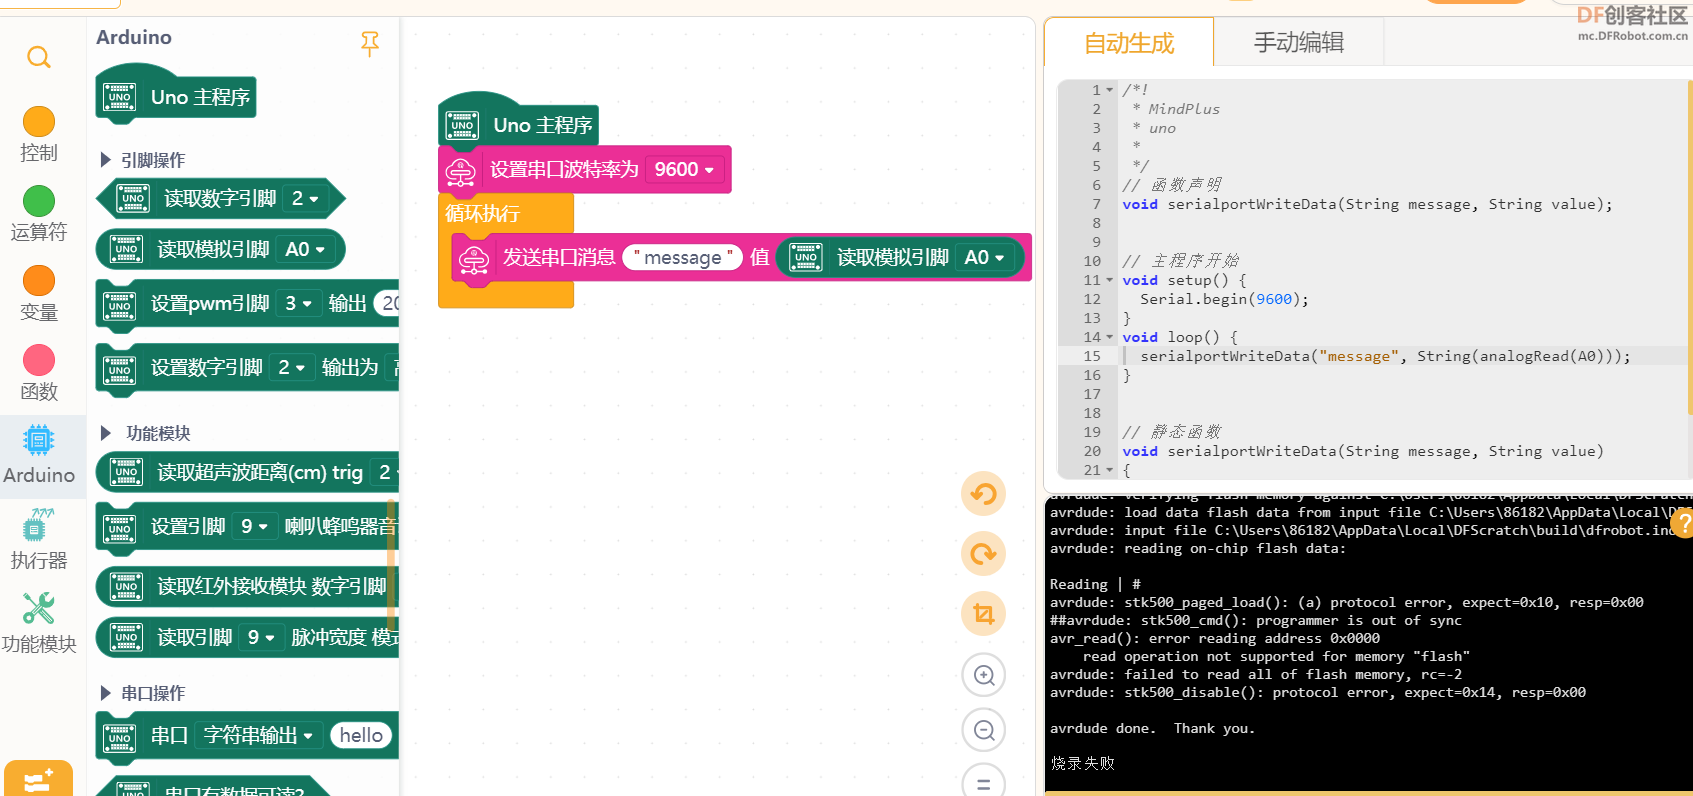Click the "message" text input on block

coord(683,258)
